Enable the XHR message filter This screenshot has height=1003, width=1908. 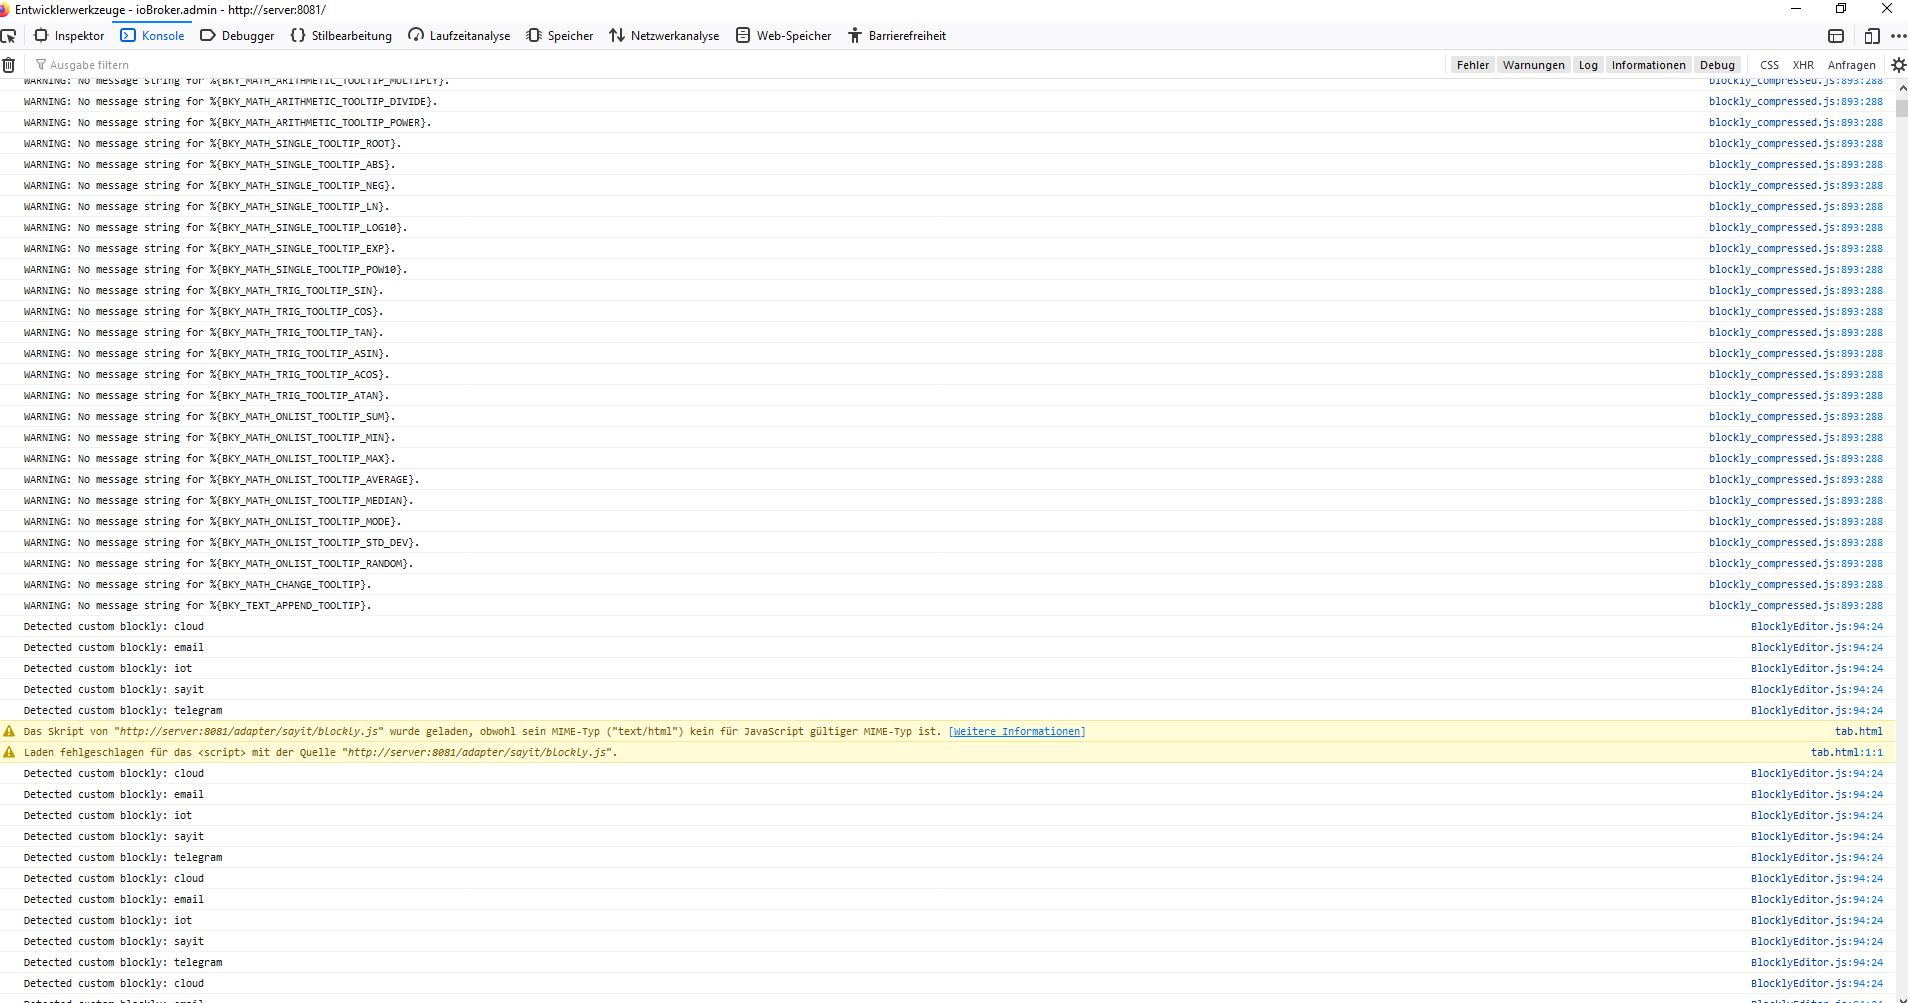[1804, 64]
